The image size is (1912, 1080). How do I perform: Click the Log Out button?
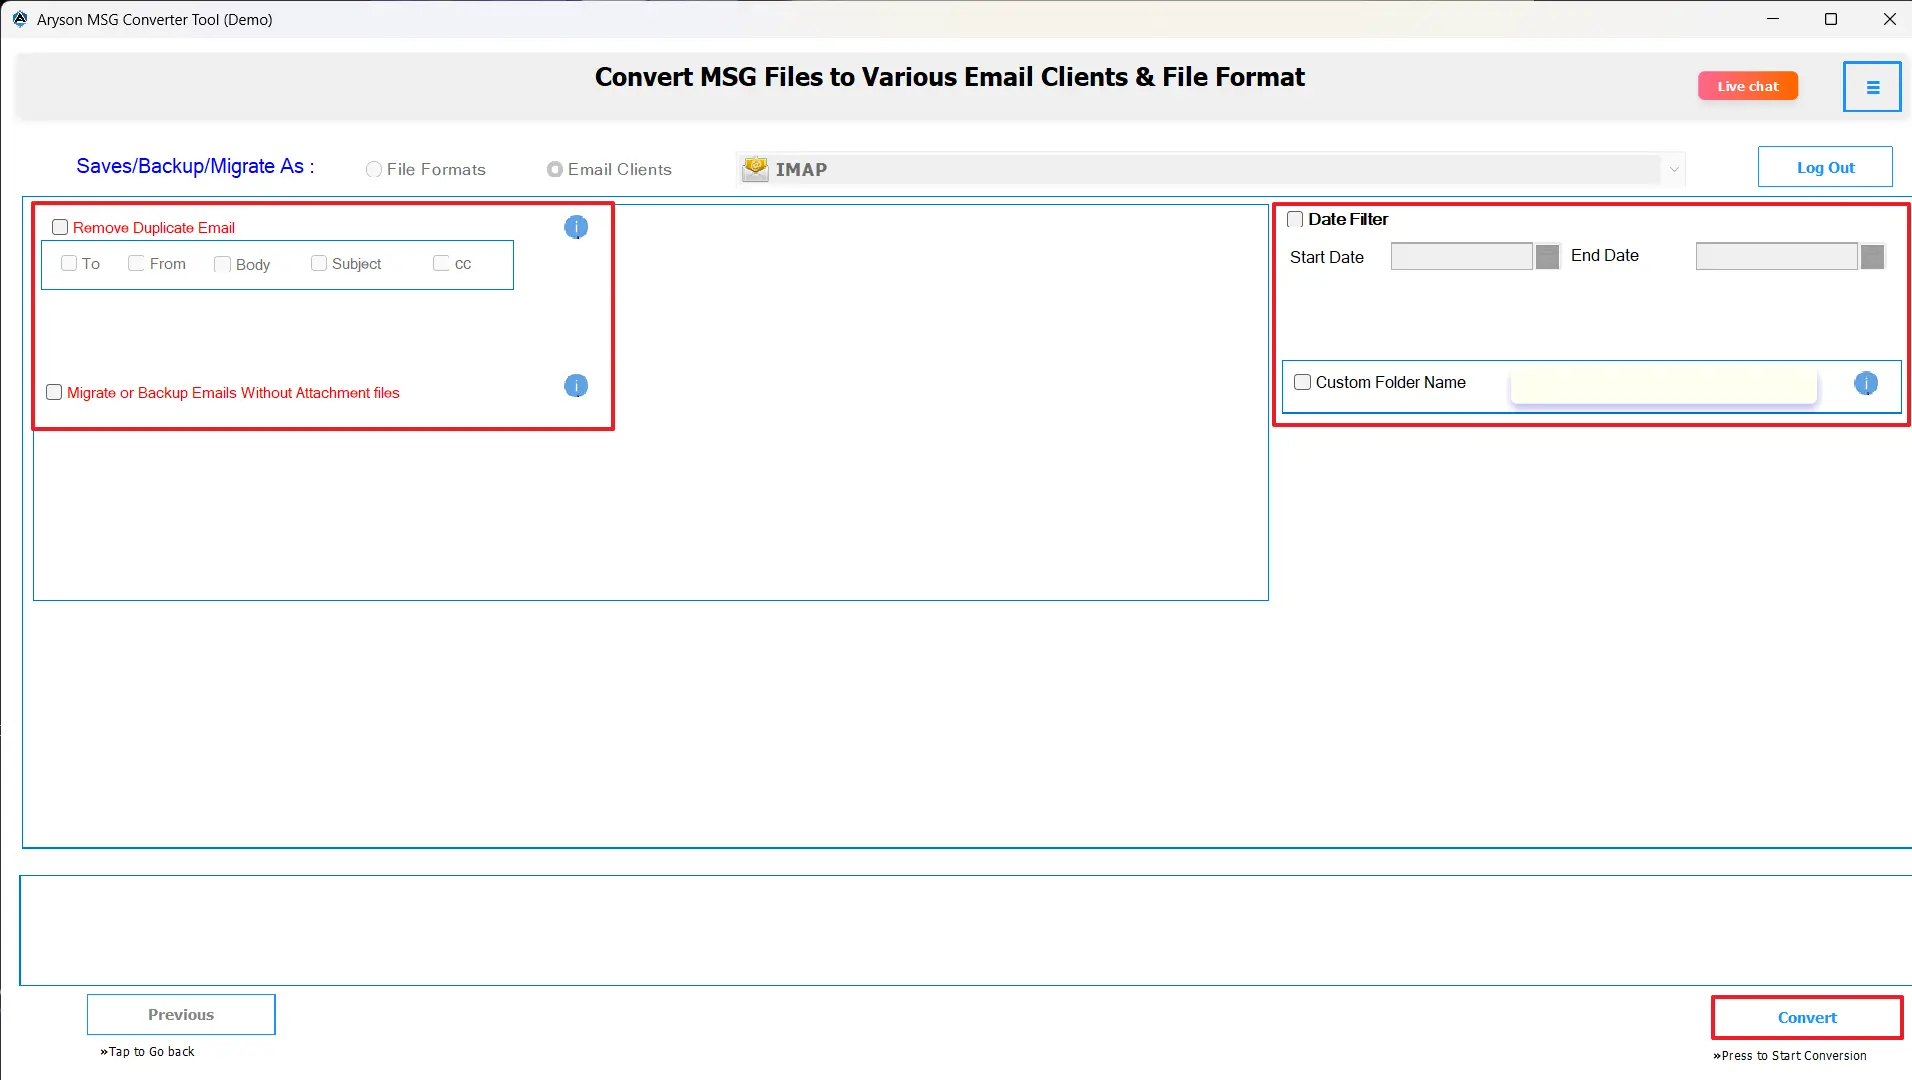click(x=1825, y=166)
